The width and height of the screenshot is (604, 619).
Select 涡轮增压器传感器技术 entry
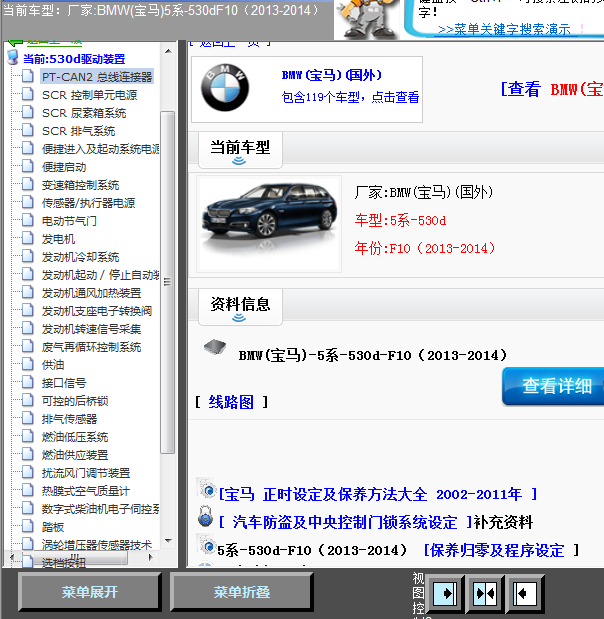[97, 545]
